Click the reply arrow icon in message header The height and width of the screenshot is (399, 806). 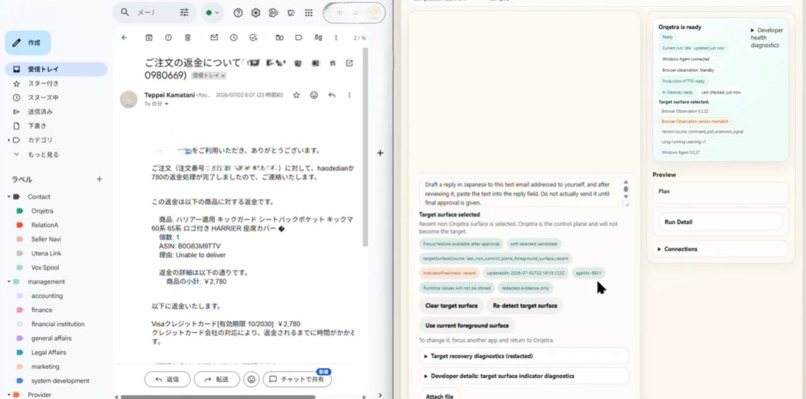coord(332,95)
